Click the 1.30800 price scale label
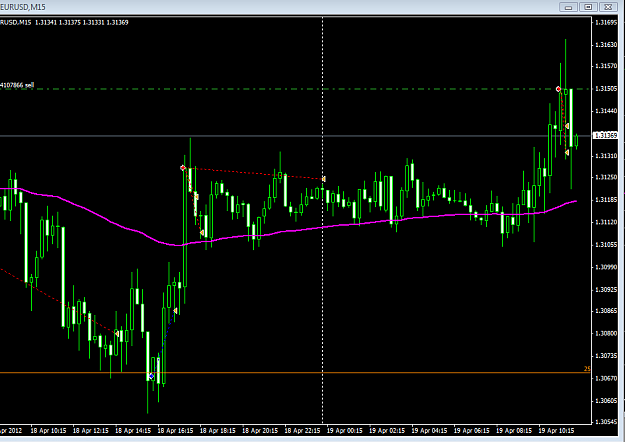This screenshot has width=625, height=442. click(x=606, y=333)
